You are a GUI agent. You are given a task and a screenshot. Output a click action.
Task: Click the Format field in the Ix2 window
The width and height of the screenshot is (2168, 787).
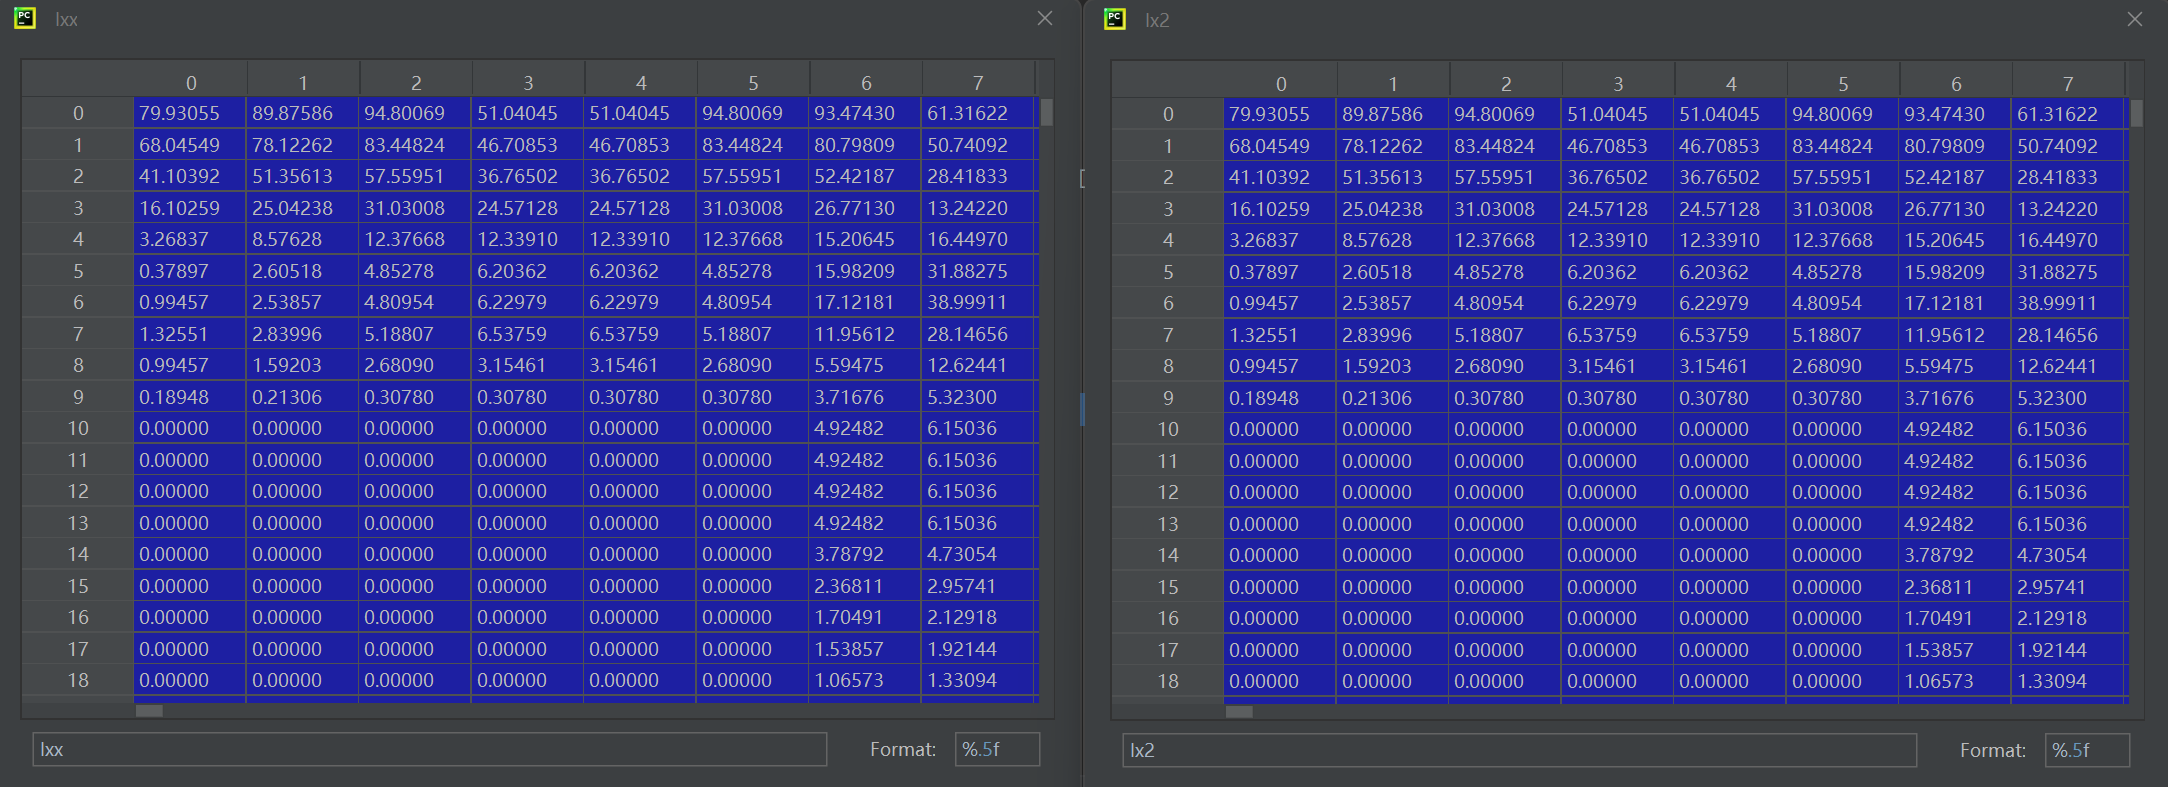pos(2087,750)
